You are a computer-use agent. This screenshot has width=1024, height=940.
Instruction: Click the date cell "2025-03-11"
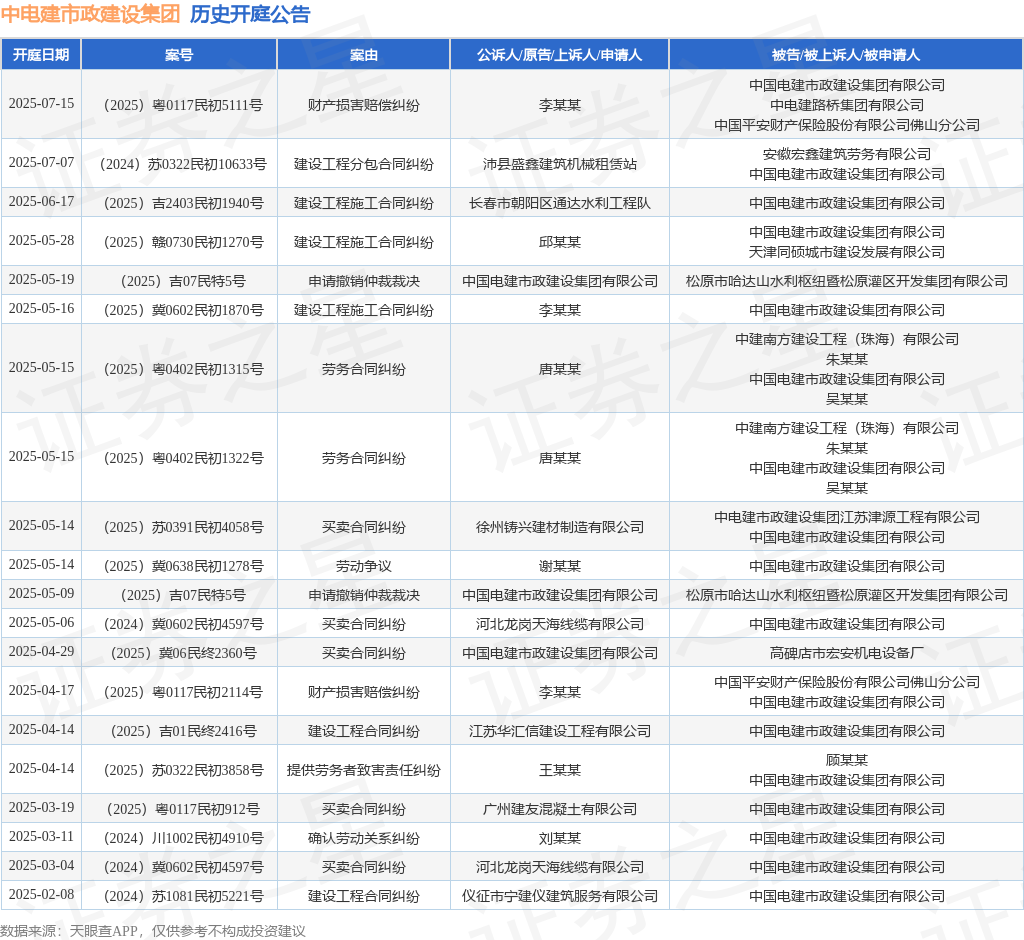(x=41, y=837)
